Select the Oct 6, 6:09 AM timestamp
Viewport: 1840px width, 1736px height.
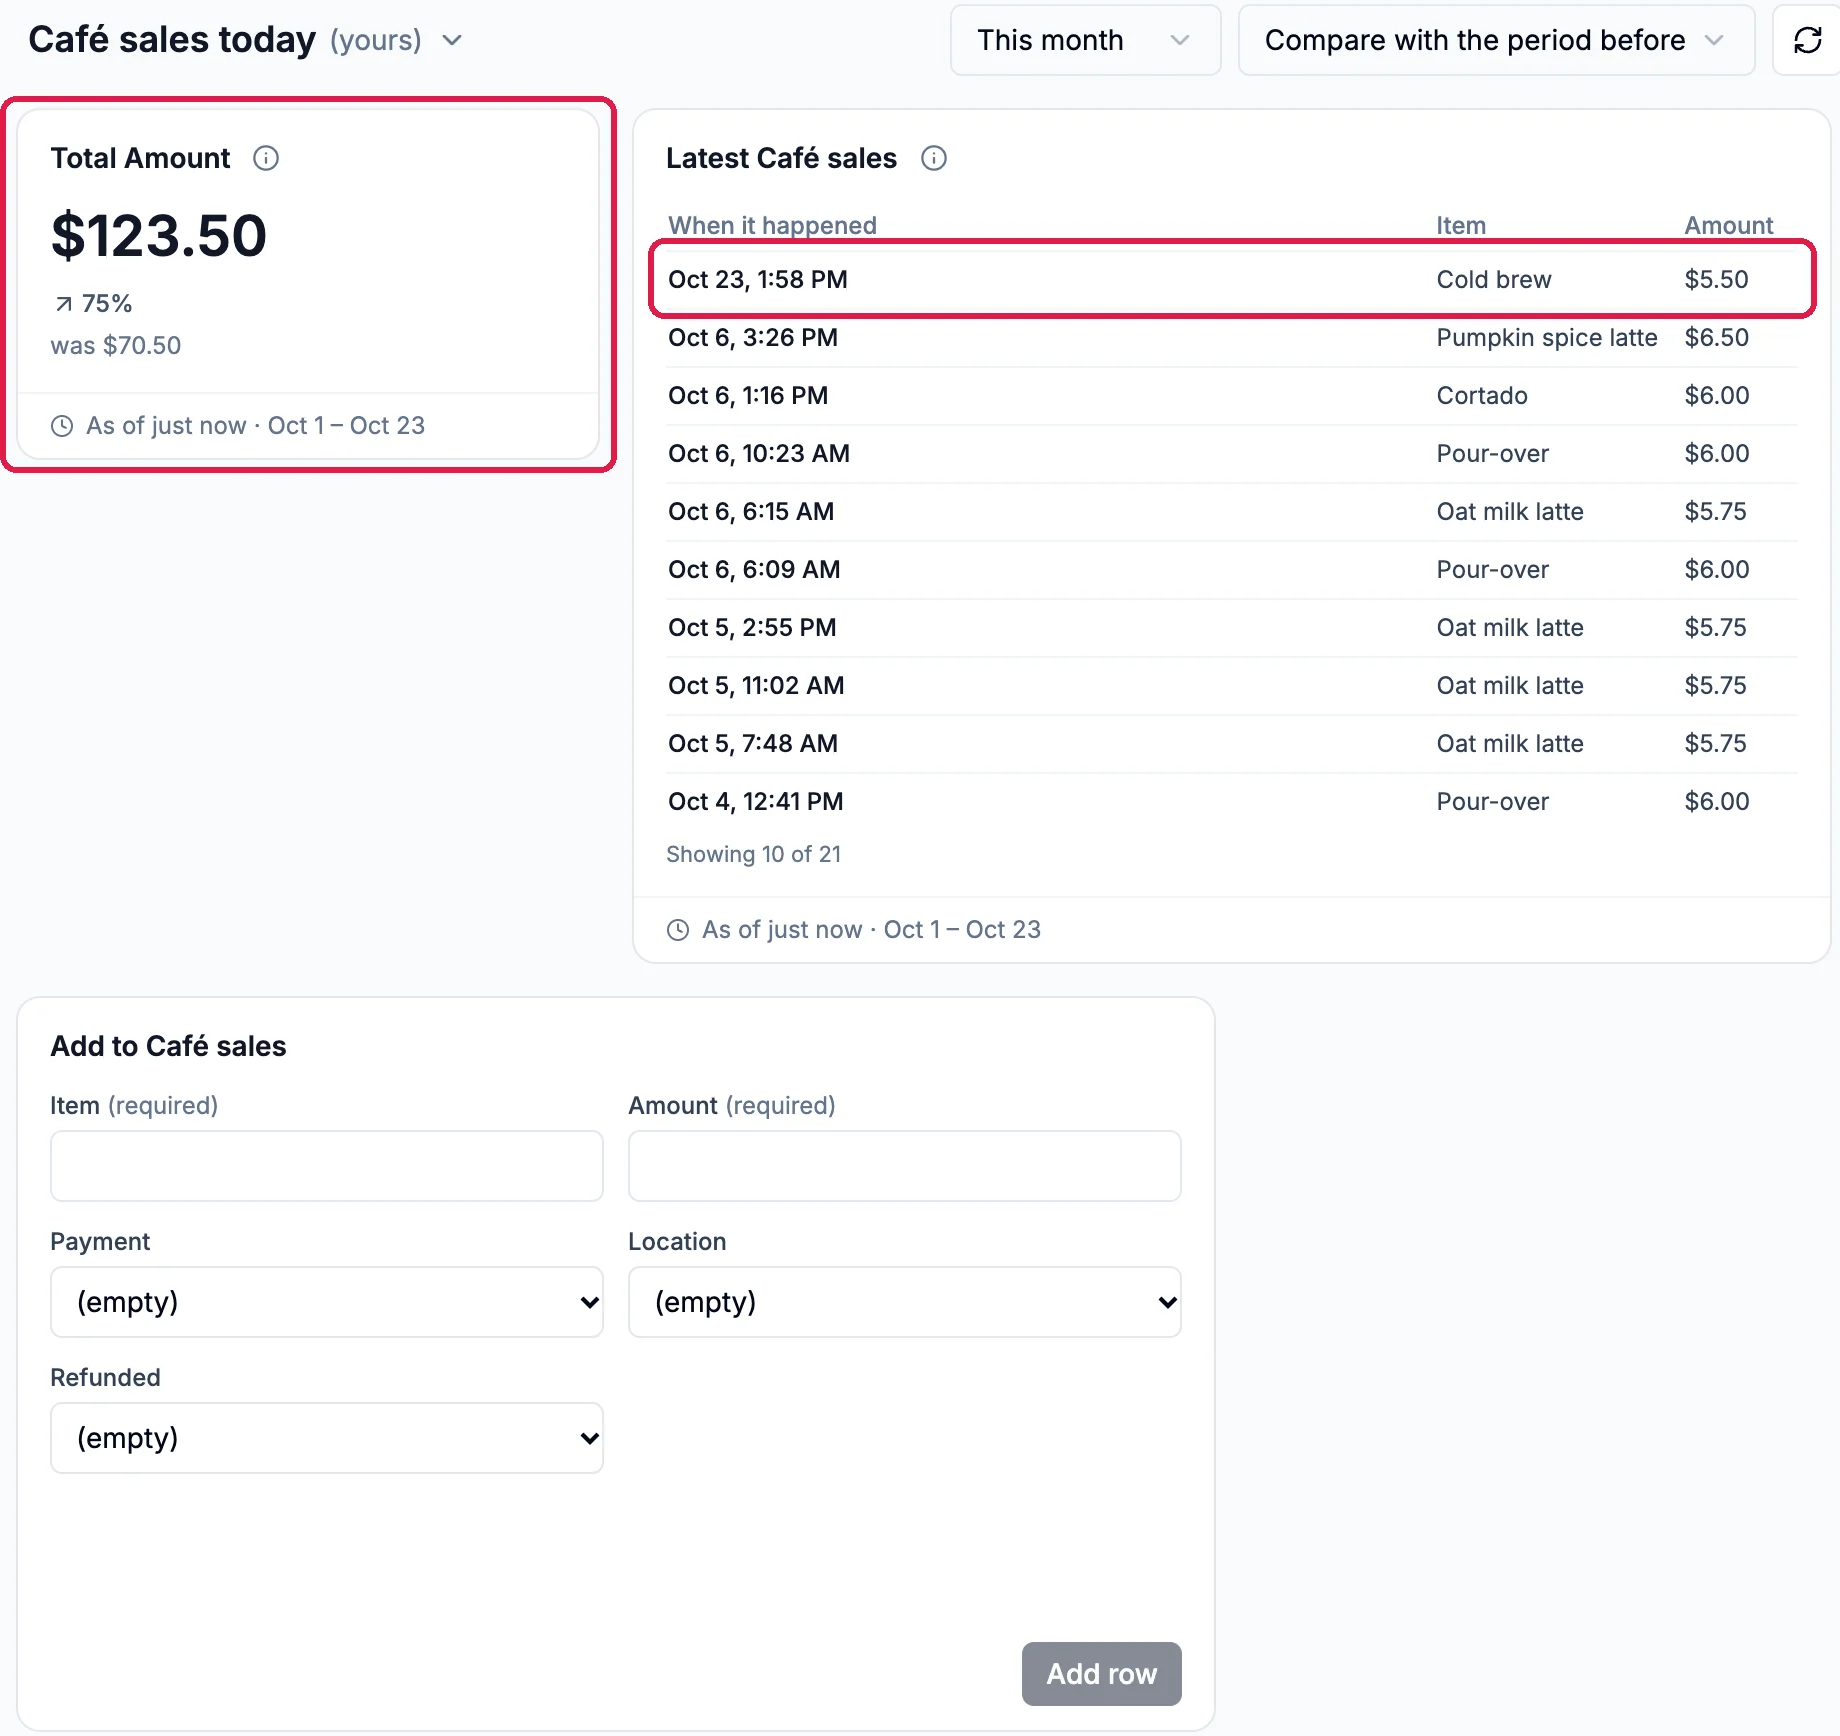point(754,570)
